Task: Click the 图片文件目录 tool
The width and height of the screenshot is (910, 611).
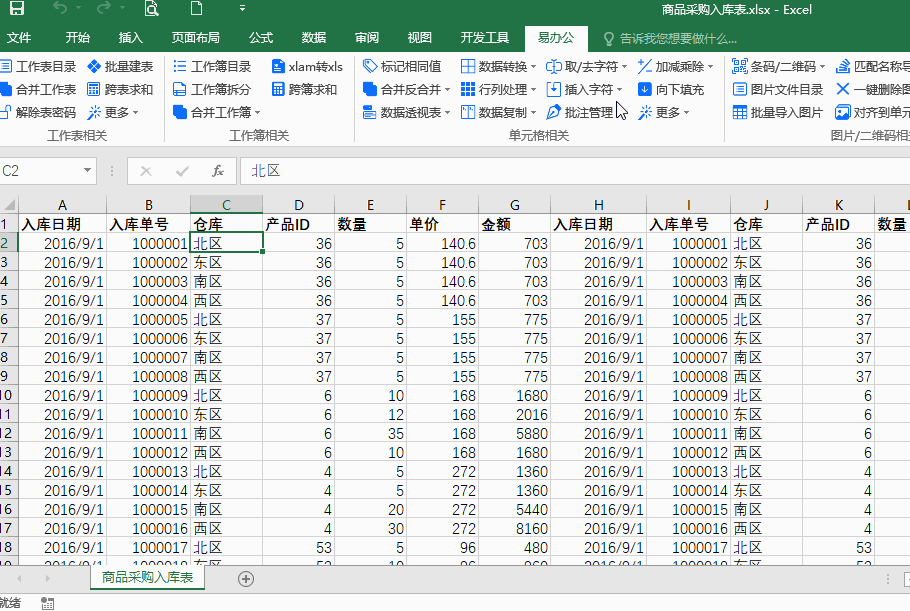Action: (778, 89)
